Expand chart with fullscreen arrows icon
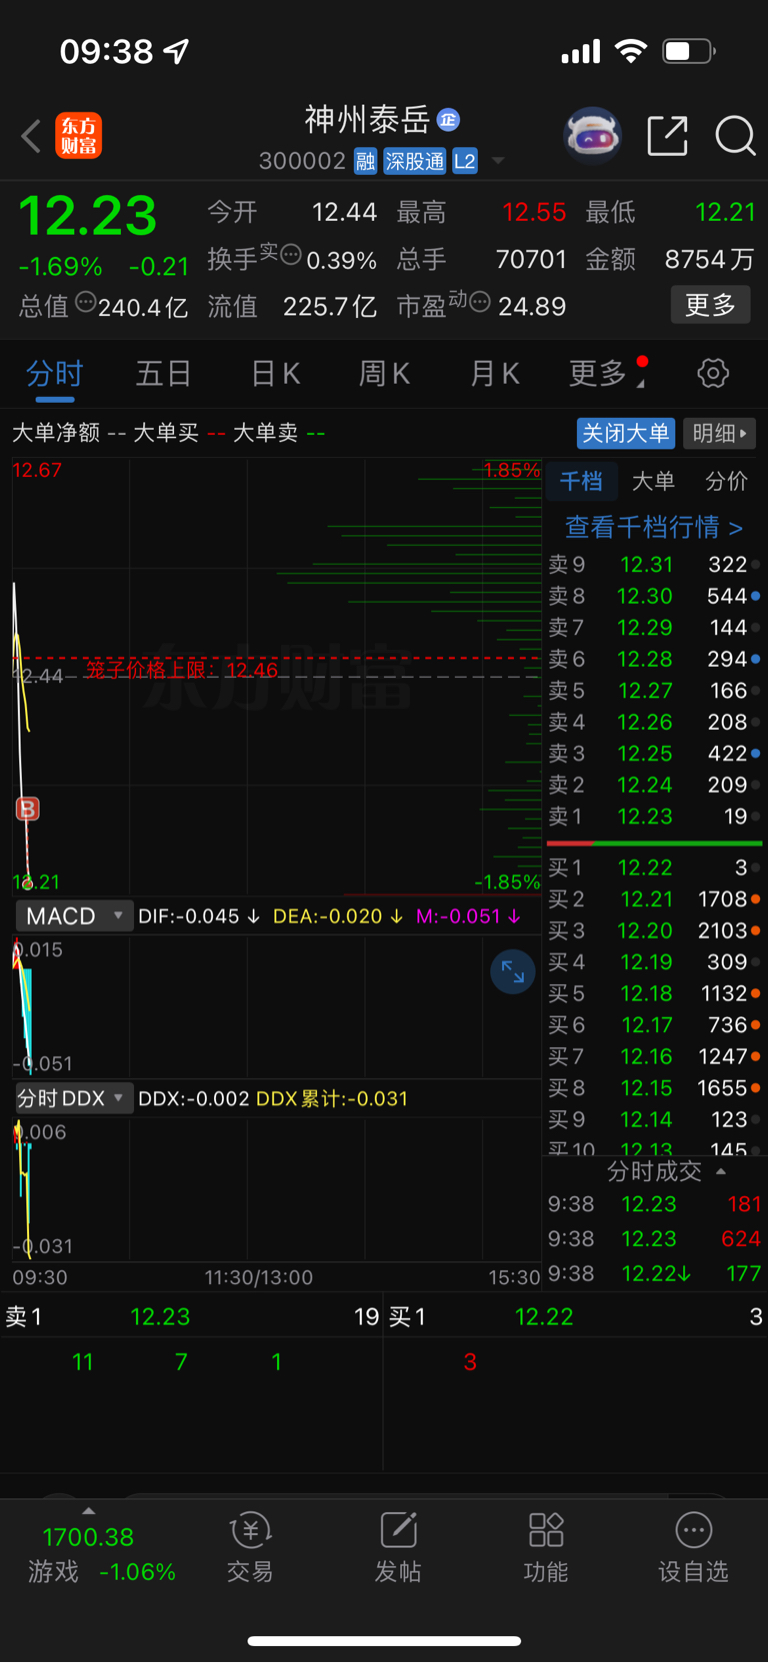 click(513, 971)
